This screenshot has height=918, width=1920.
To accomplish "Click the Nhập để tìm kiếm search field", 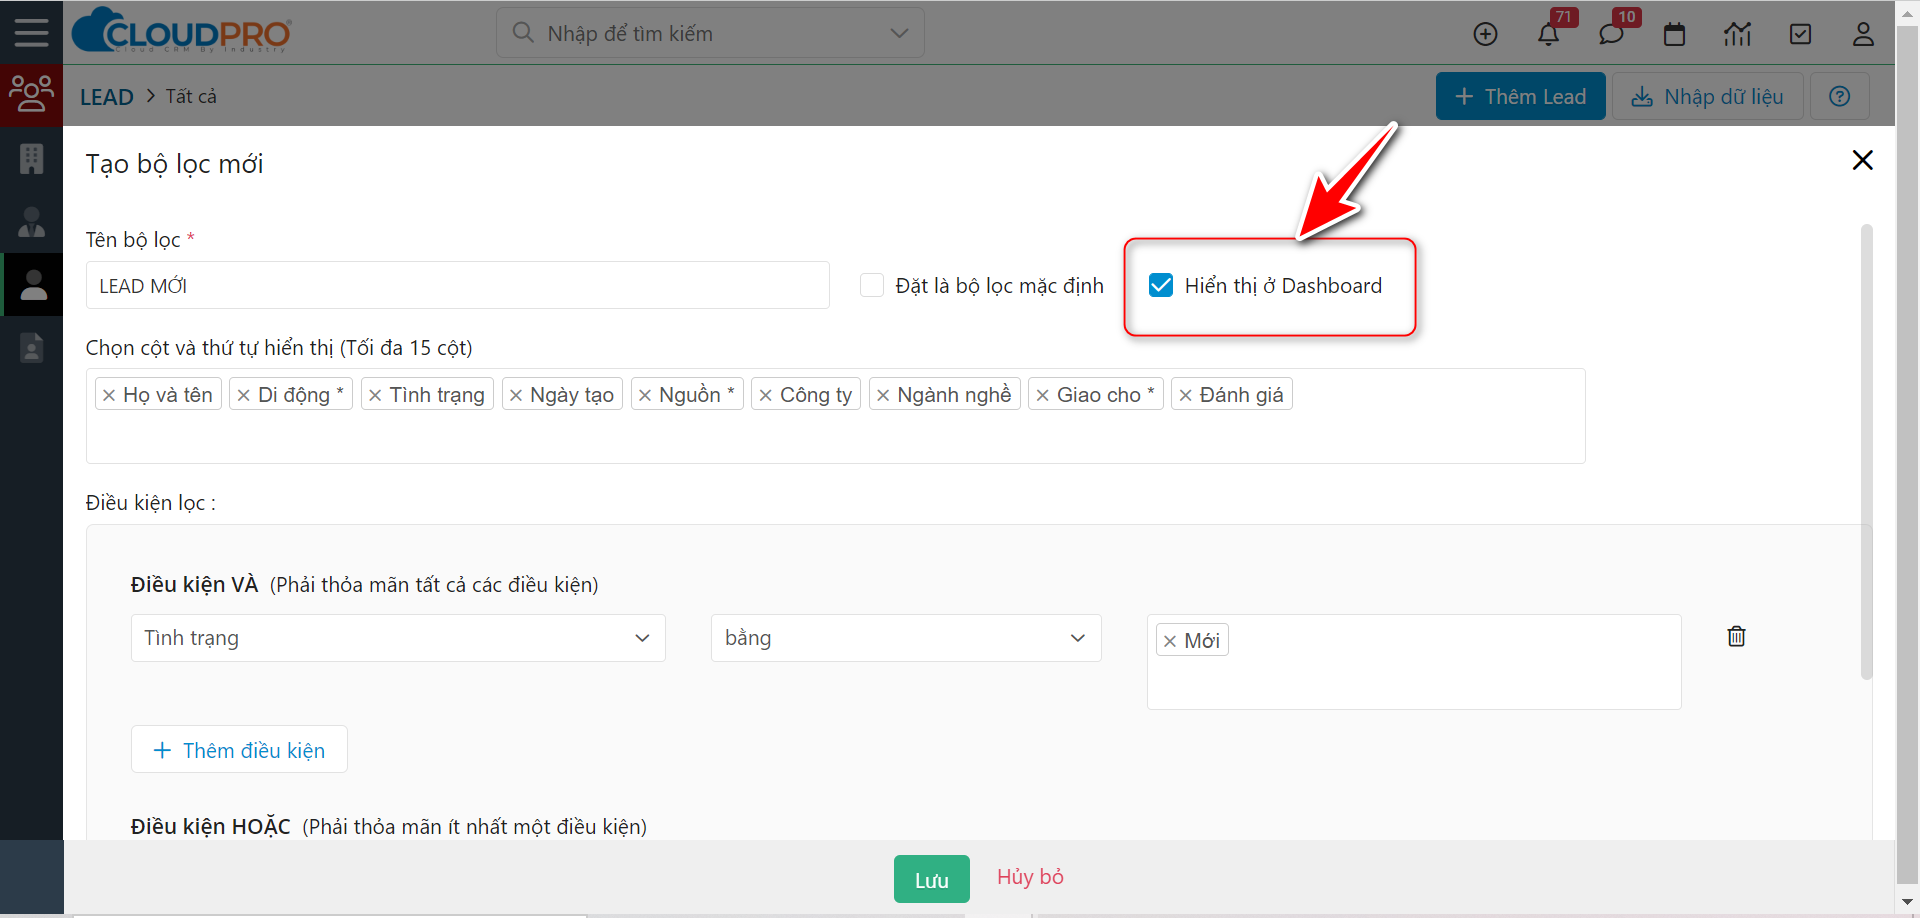I will (710, 33).
